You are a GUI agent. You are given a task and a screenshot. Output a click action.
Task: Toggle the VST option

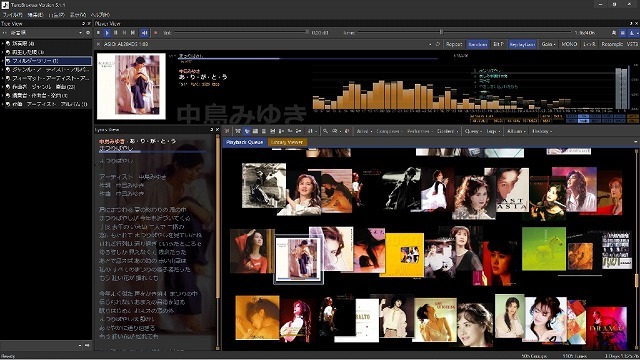click(x=632, y=44)
